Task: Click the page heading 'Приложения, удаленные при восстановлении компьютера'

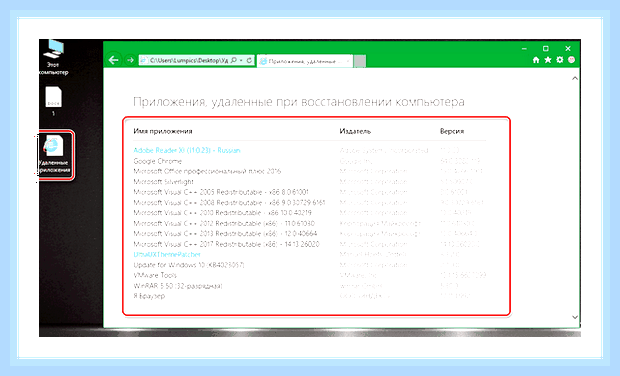Action: click(x=299, y=102)
